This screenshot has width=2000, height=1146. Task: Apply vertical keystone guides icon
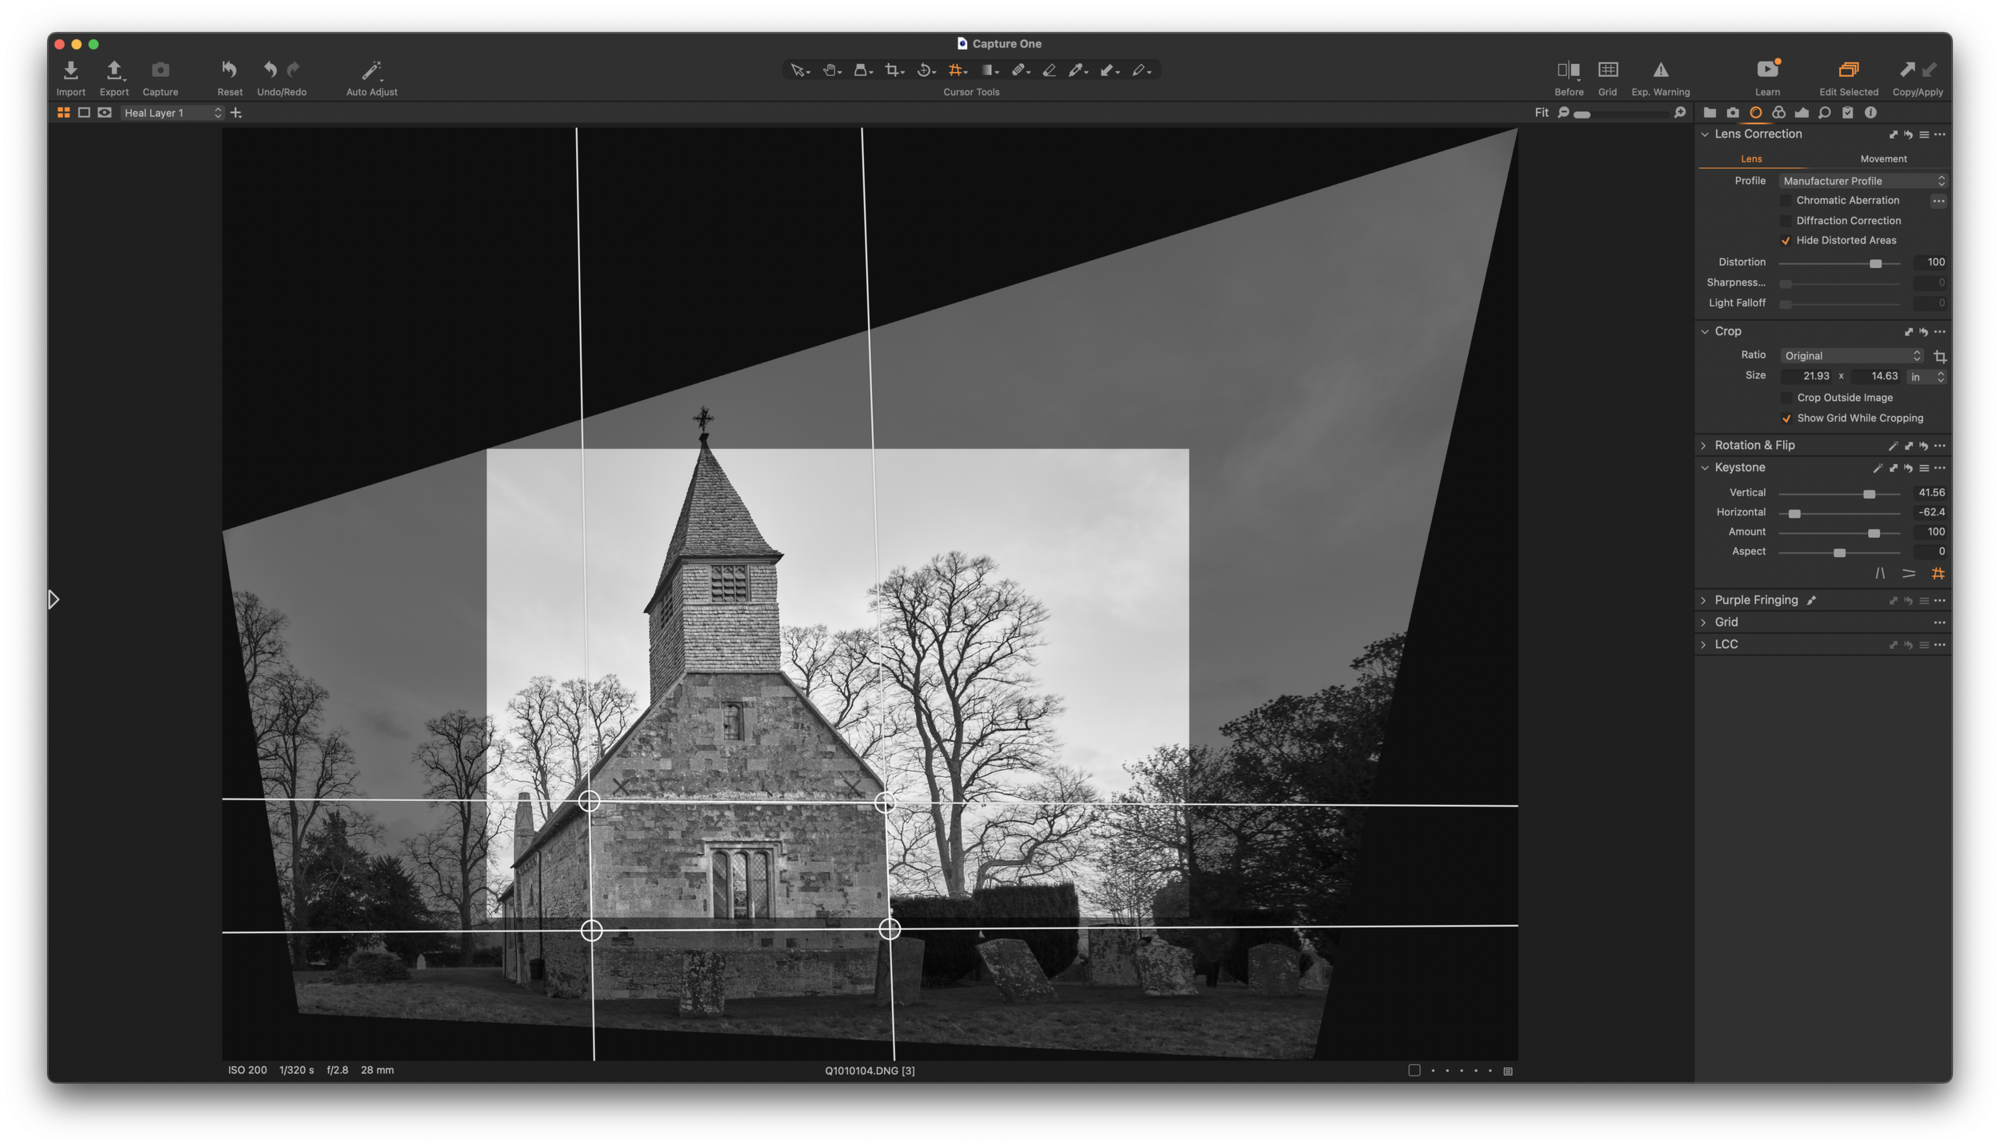[1879, 574]
